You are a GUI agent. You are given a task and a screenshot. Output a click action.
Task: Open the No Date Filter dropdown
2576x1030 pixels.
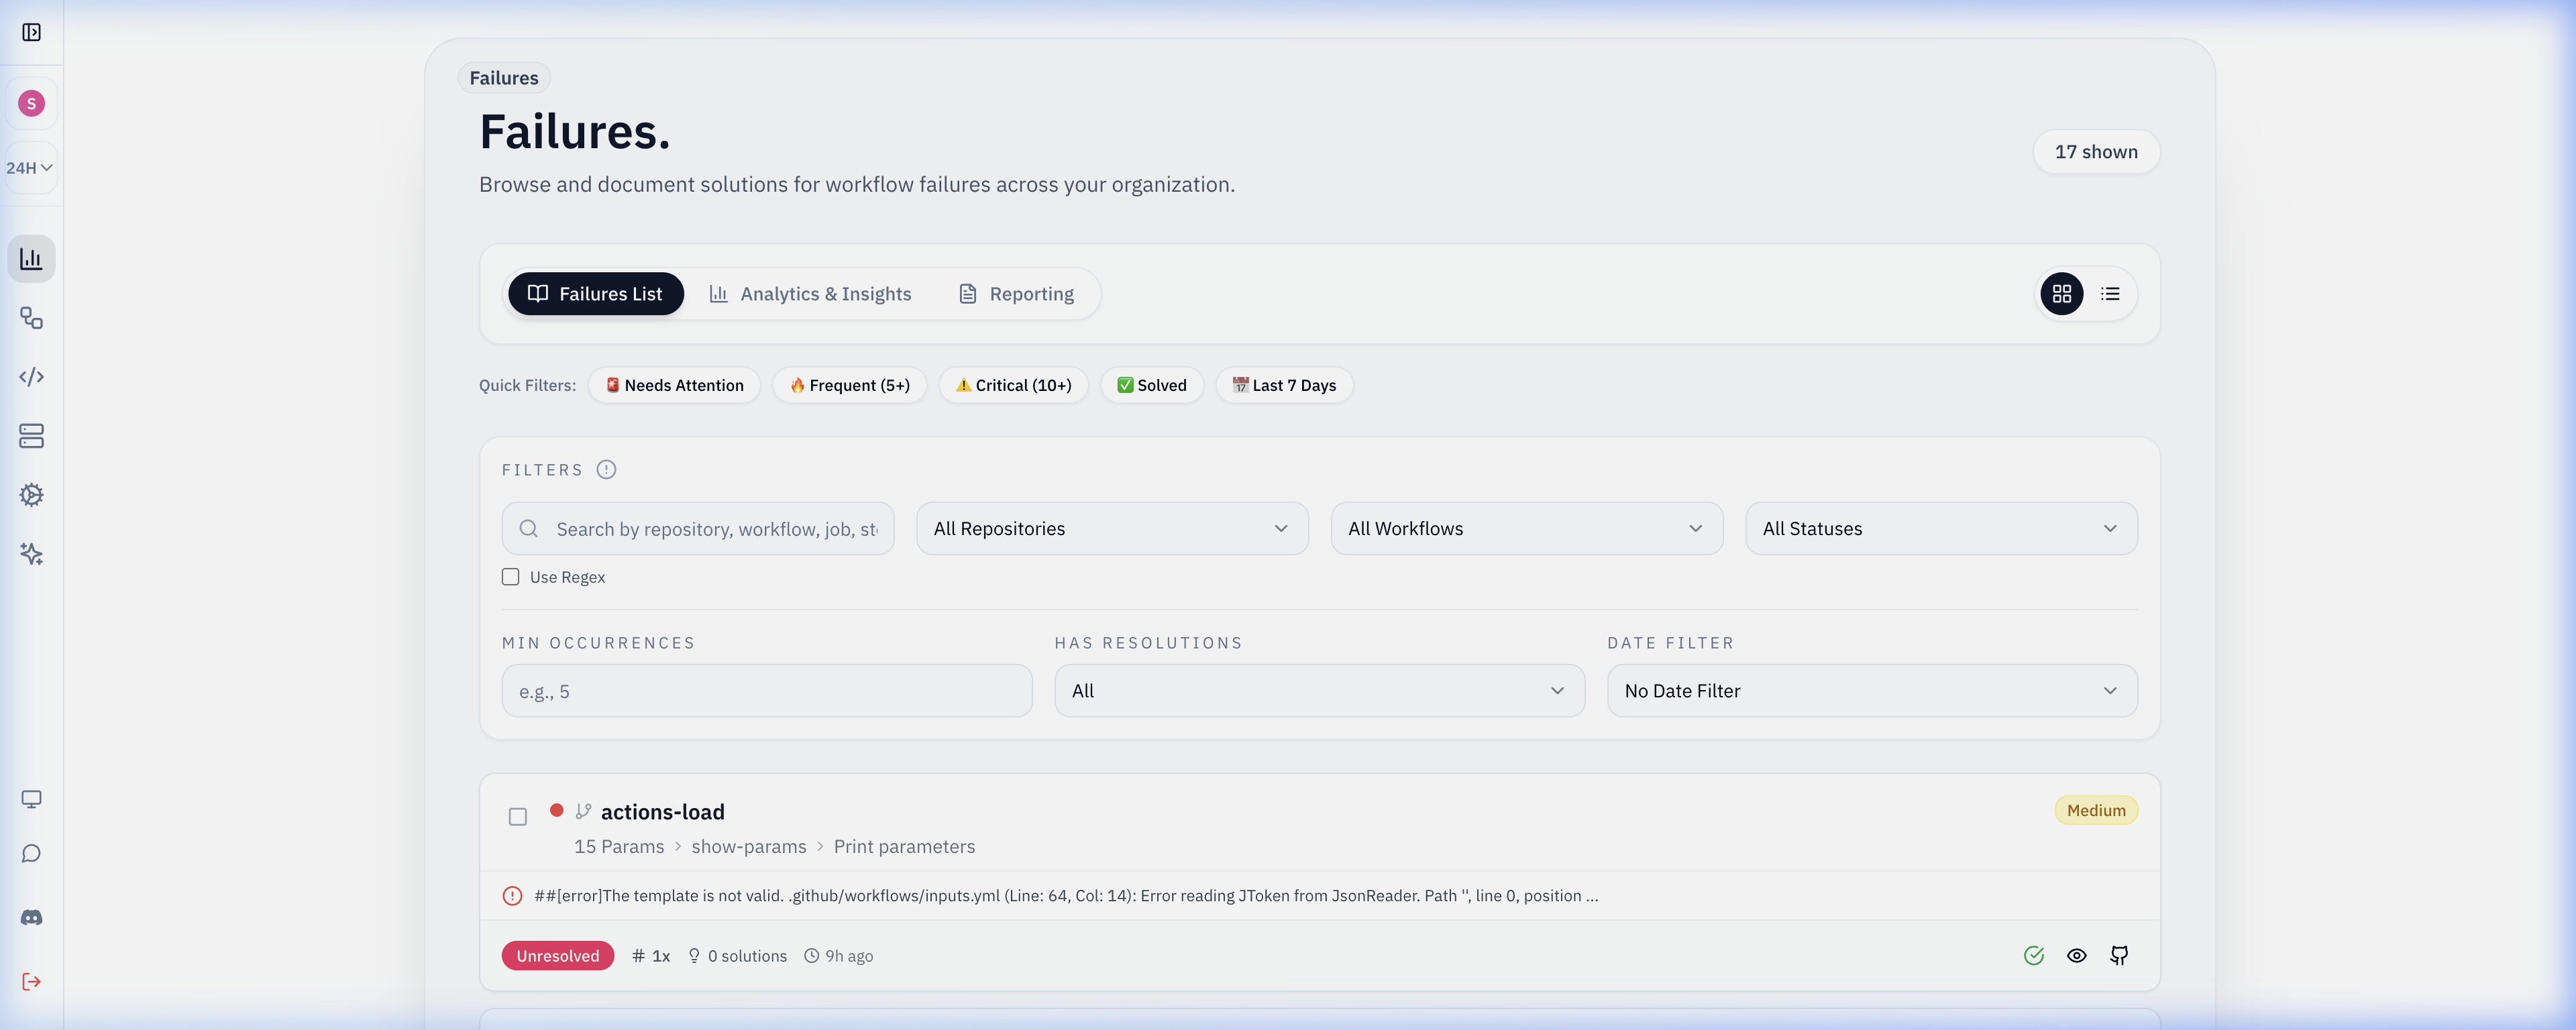(x=1872, y=690)
